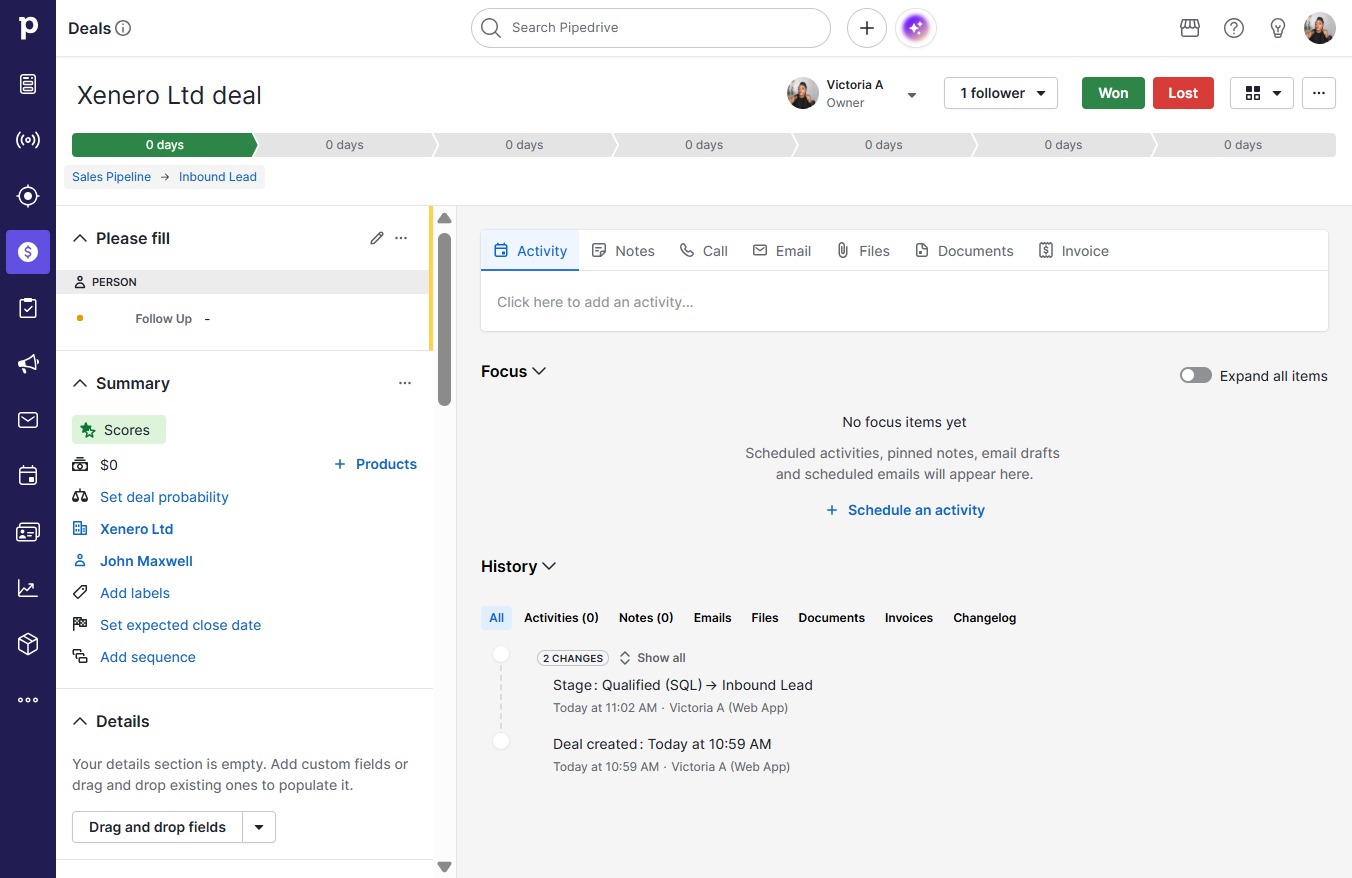1352x878 pixels.
Task: Open the AI assistant sparkle button
Action: [x=916, y=28]
